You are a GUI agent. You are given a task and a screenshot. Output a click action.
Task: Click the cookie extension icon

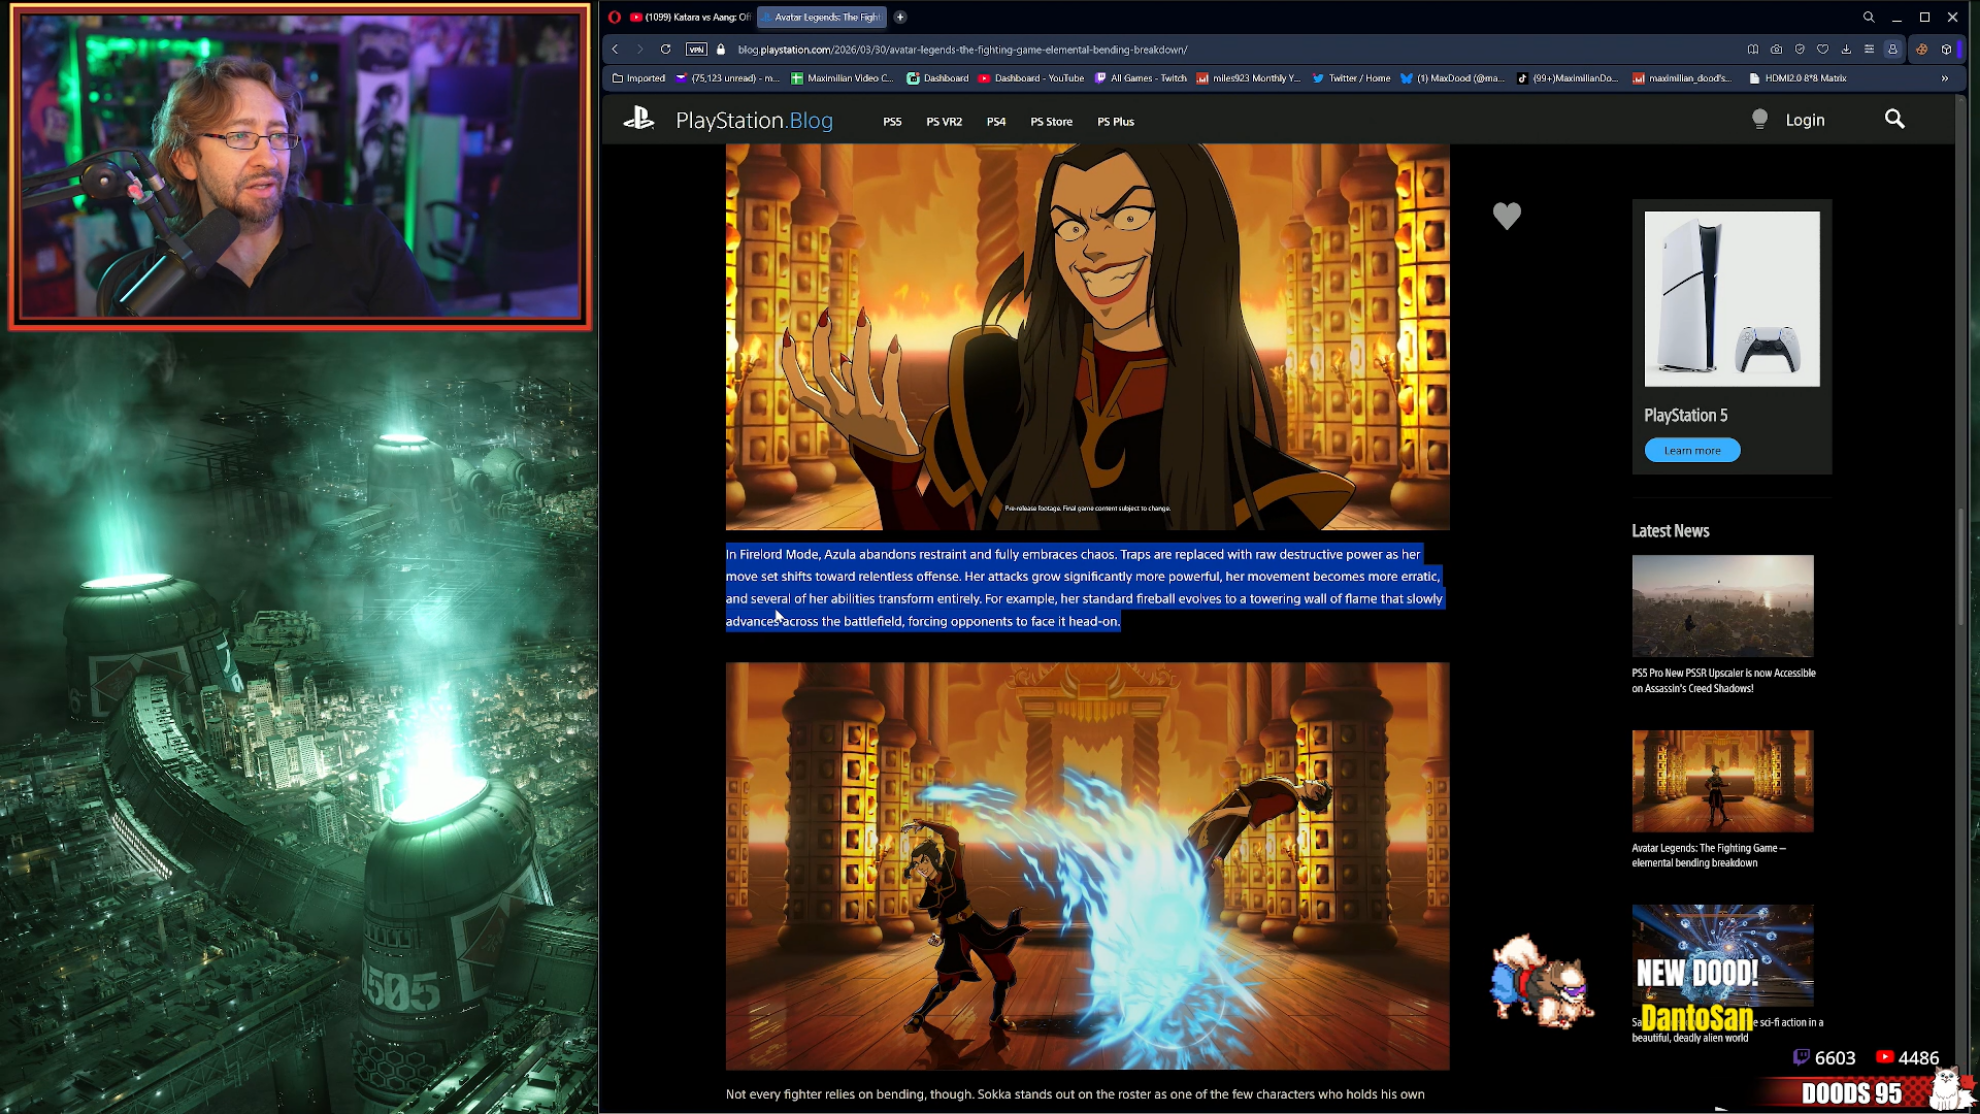[x=1922, y=49]
